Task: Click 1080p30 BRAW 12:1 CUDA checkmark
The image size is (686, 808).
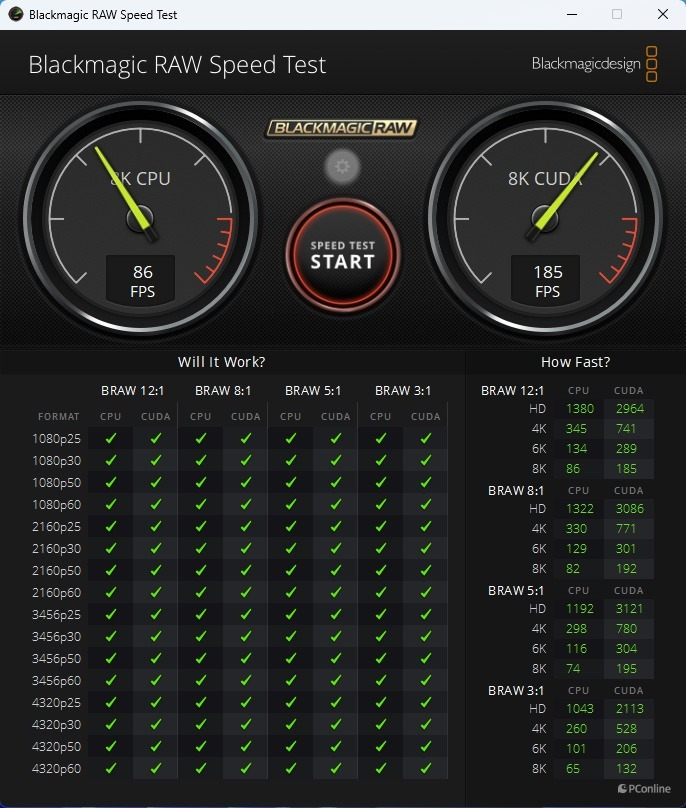Action: click(x=156, y=460)
